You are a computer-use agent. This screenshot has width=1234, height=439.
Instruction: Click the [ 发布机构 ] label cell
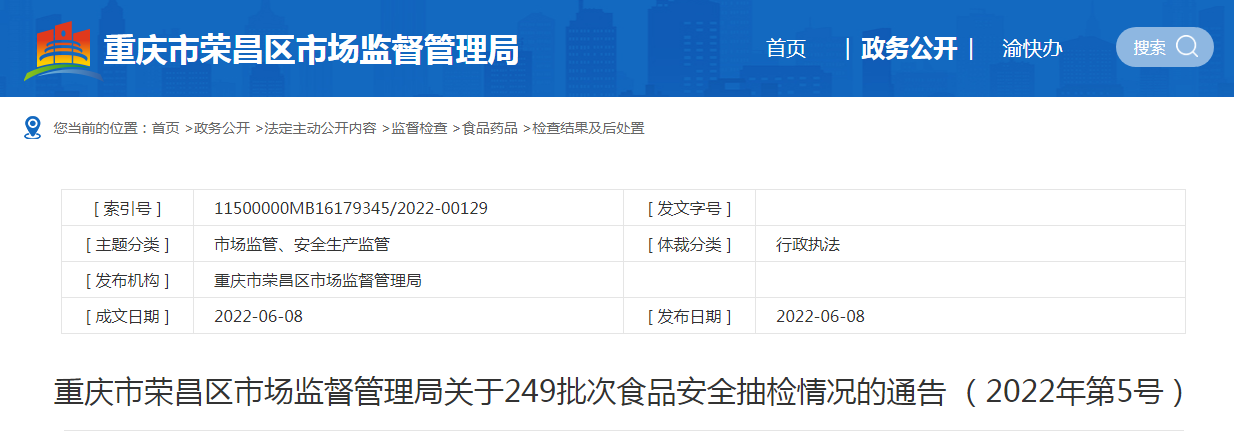[x=128, y=280]
